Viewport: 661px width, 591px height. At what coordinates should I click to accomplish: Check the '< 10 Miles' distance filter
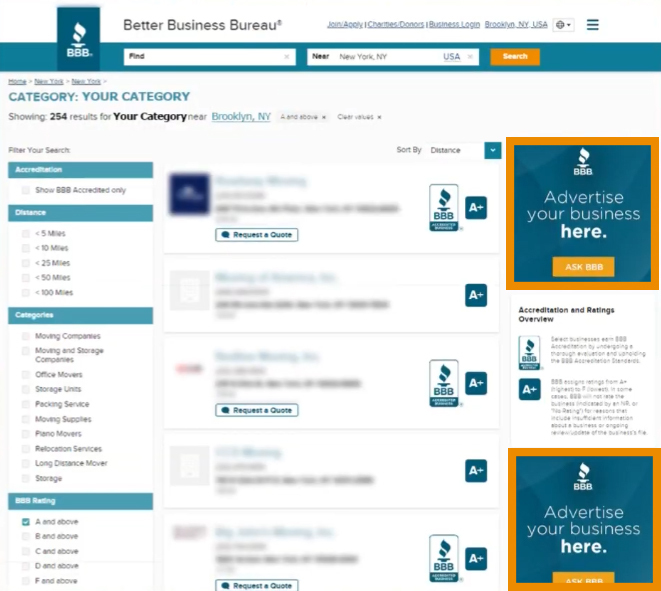(26, 248)
